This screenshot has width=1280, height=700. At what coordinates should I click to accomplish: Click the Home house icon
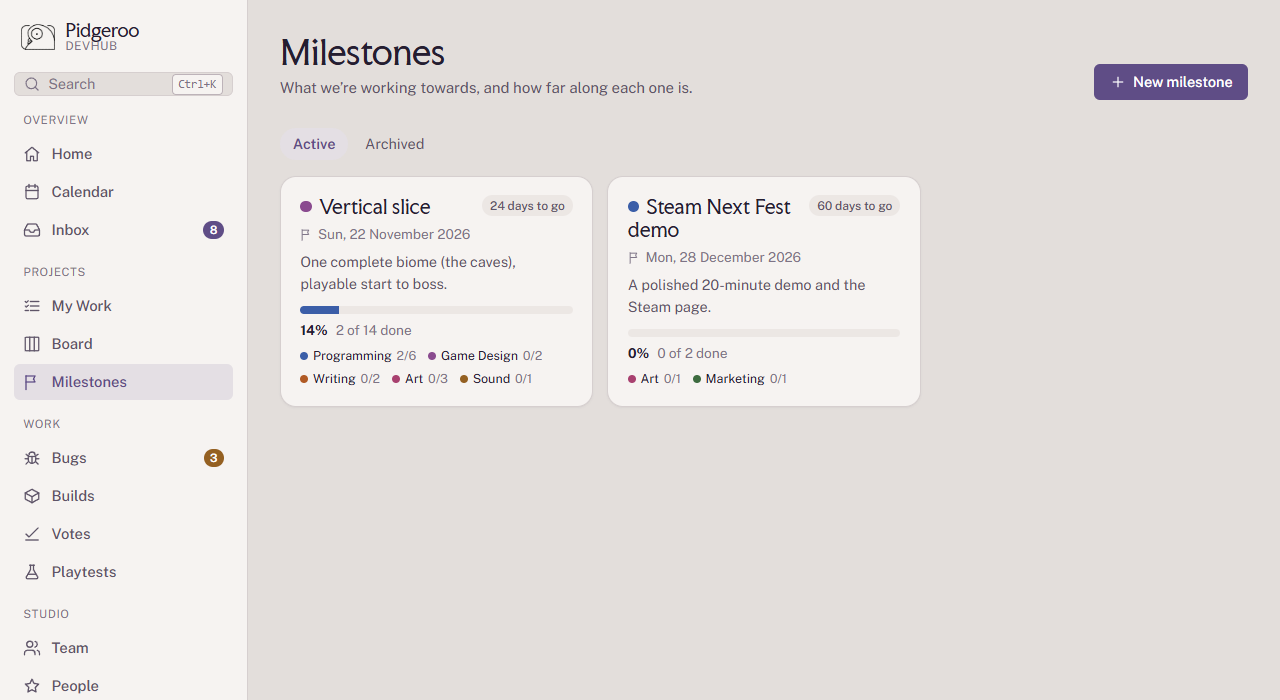tap(32, 154)
